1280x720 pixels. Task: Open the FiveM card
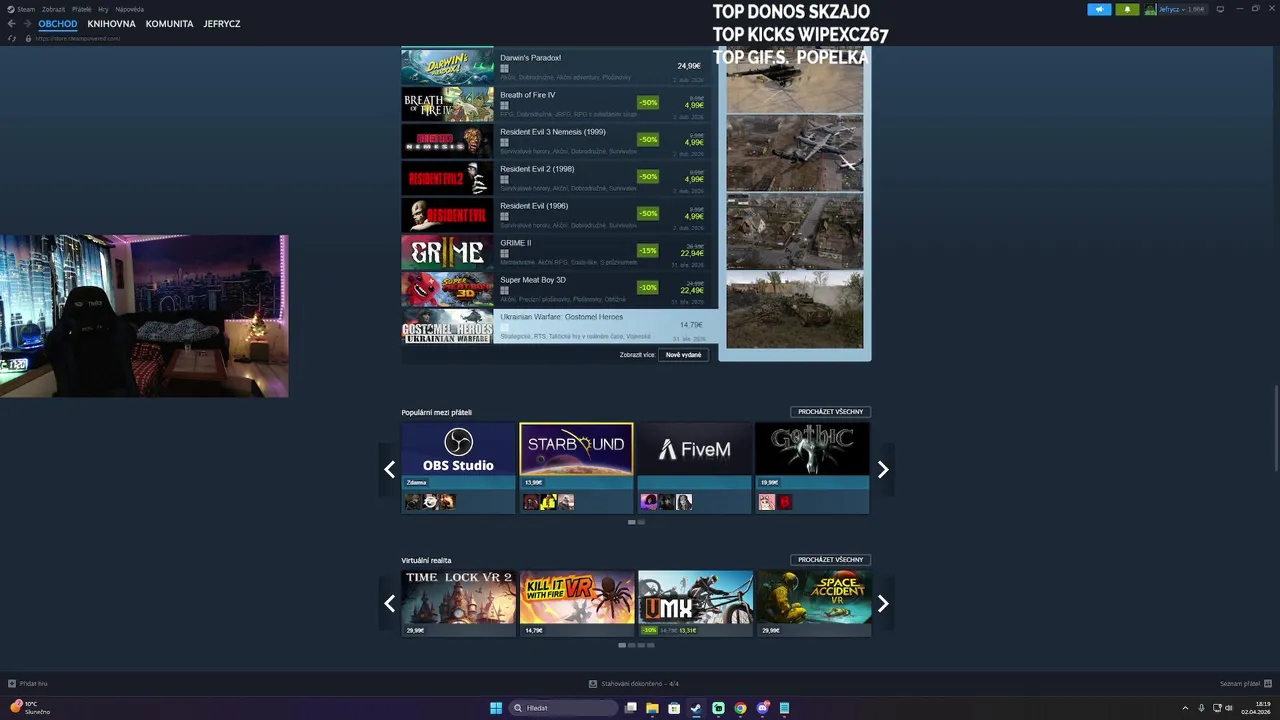tap(694, 468)
